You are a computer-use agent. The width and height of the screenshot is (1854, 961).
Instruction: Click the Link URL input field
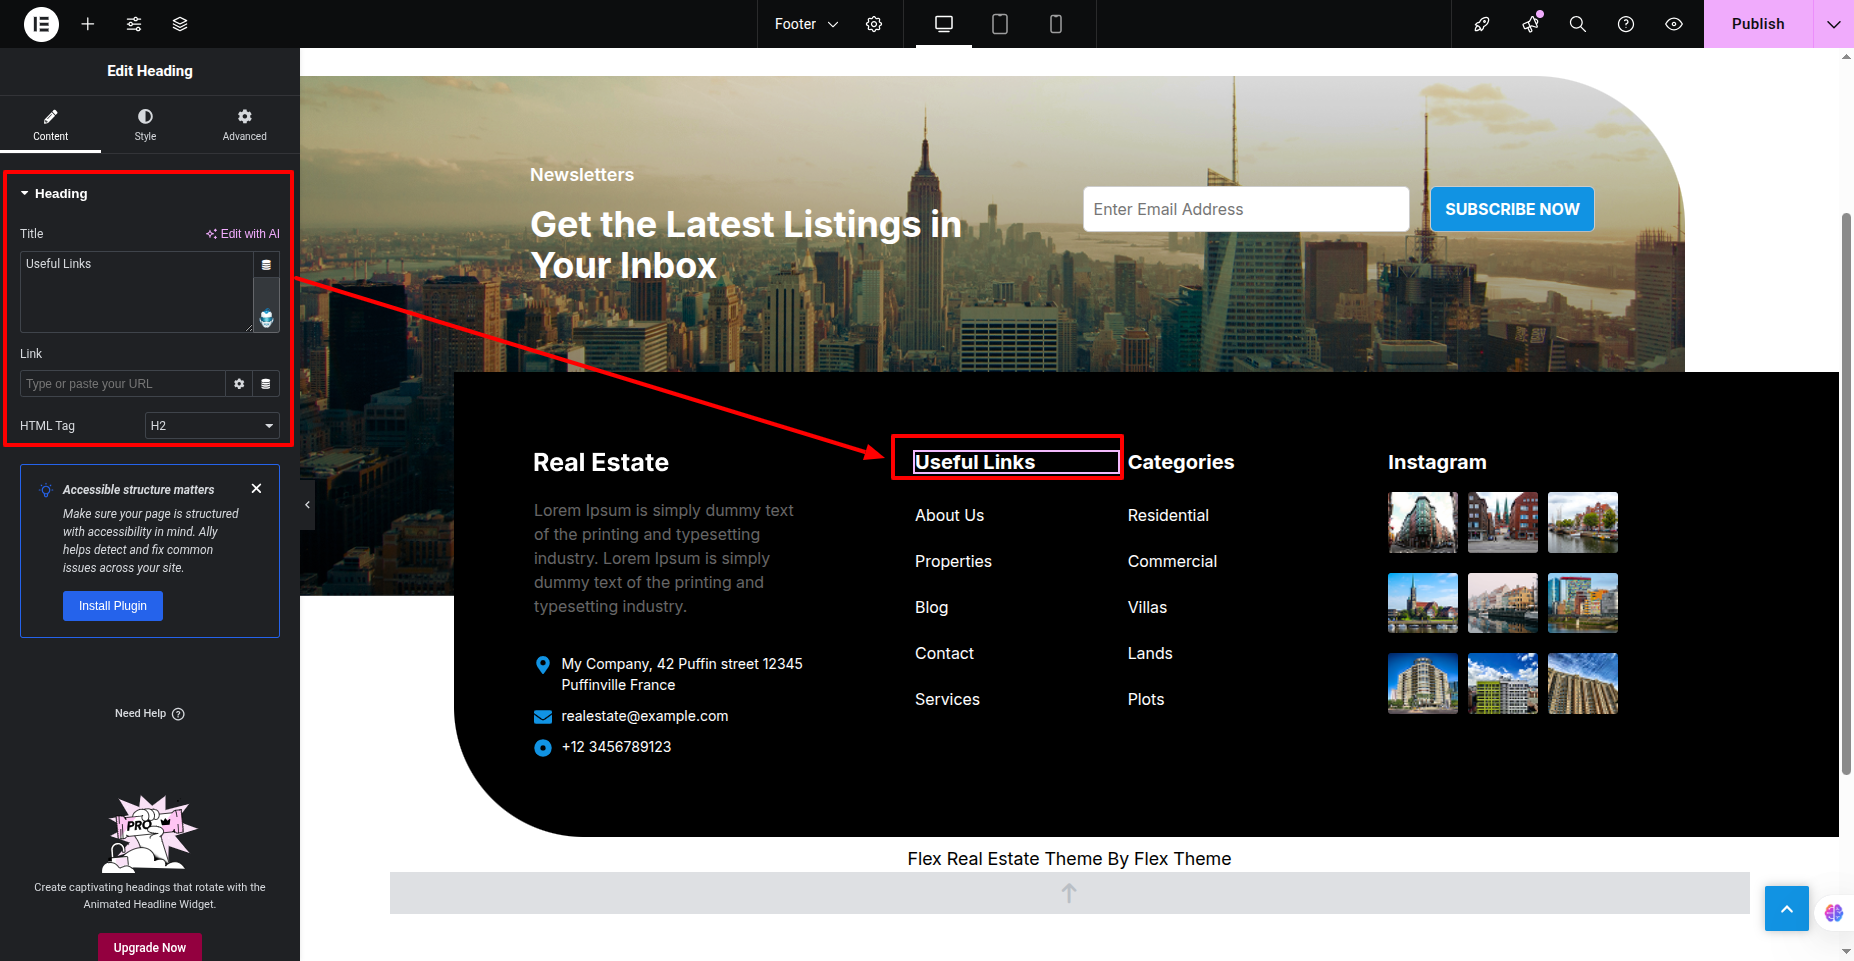click(122, 384)
